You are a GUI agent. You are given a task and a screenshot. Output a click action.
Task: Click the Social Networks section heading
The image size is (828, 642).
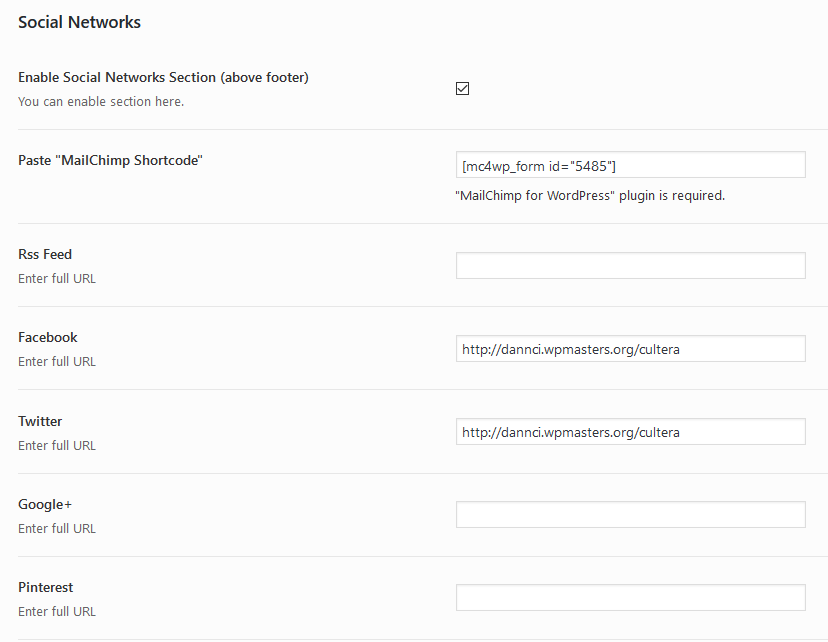pyautogui.click(x=79, y=22)
